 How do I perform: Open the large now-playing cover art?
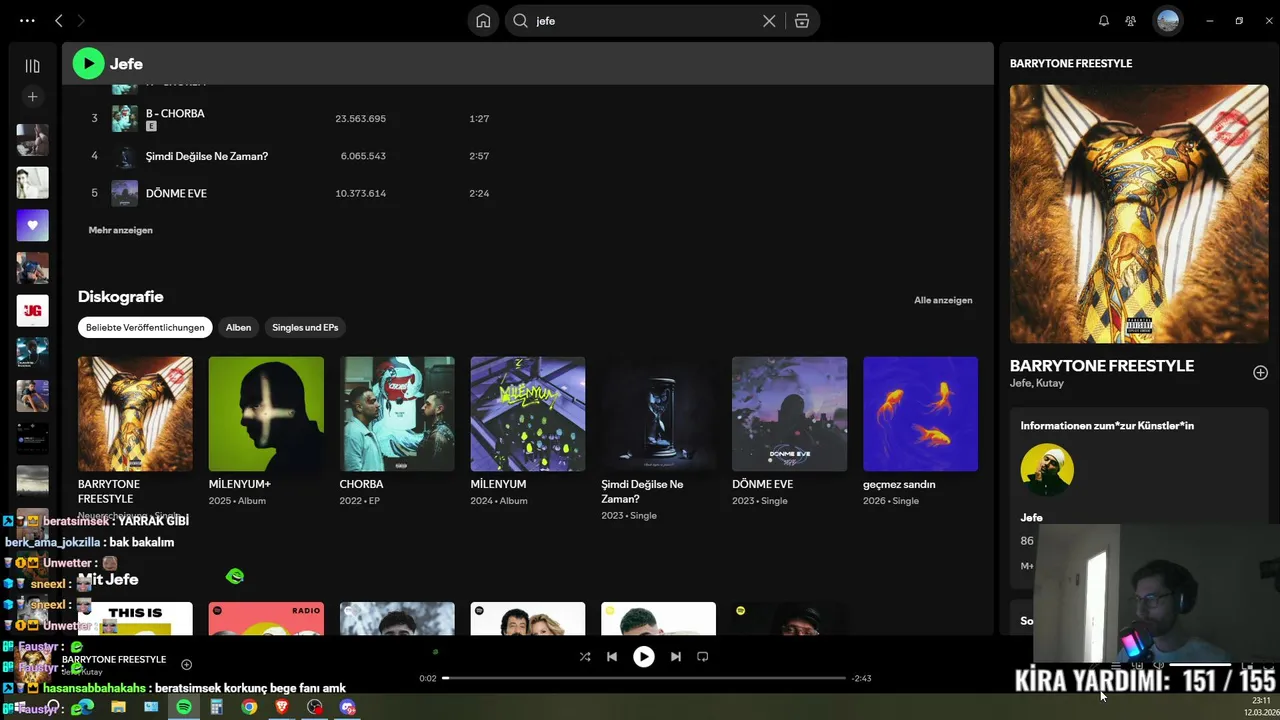click(1139, 214)
